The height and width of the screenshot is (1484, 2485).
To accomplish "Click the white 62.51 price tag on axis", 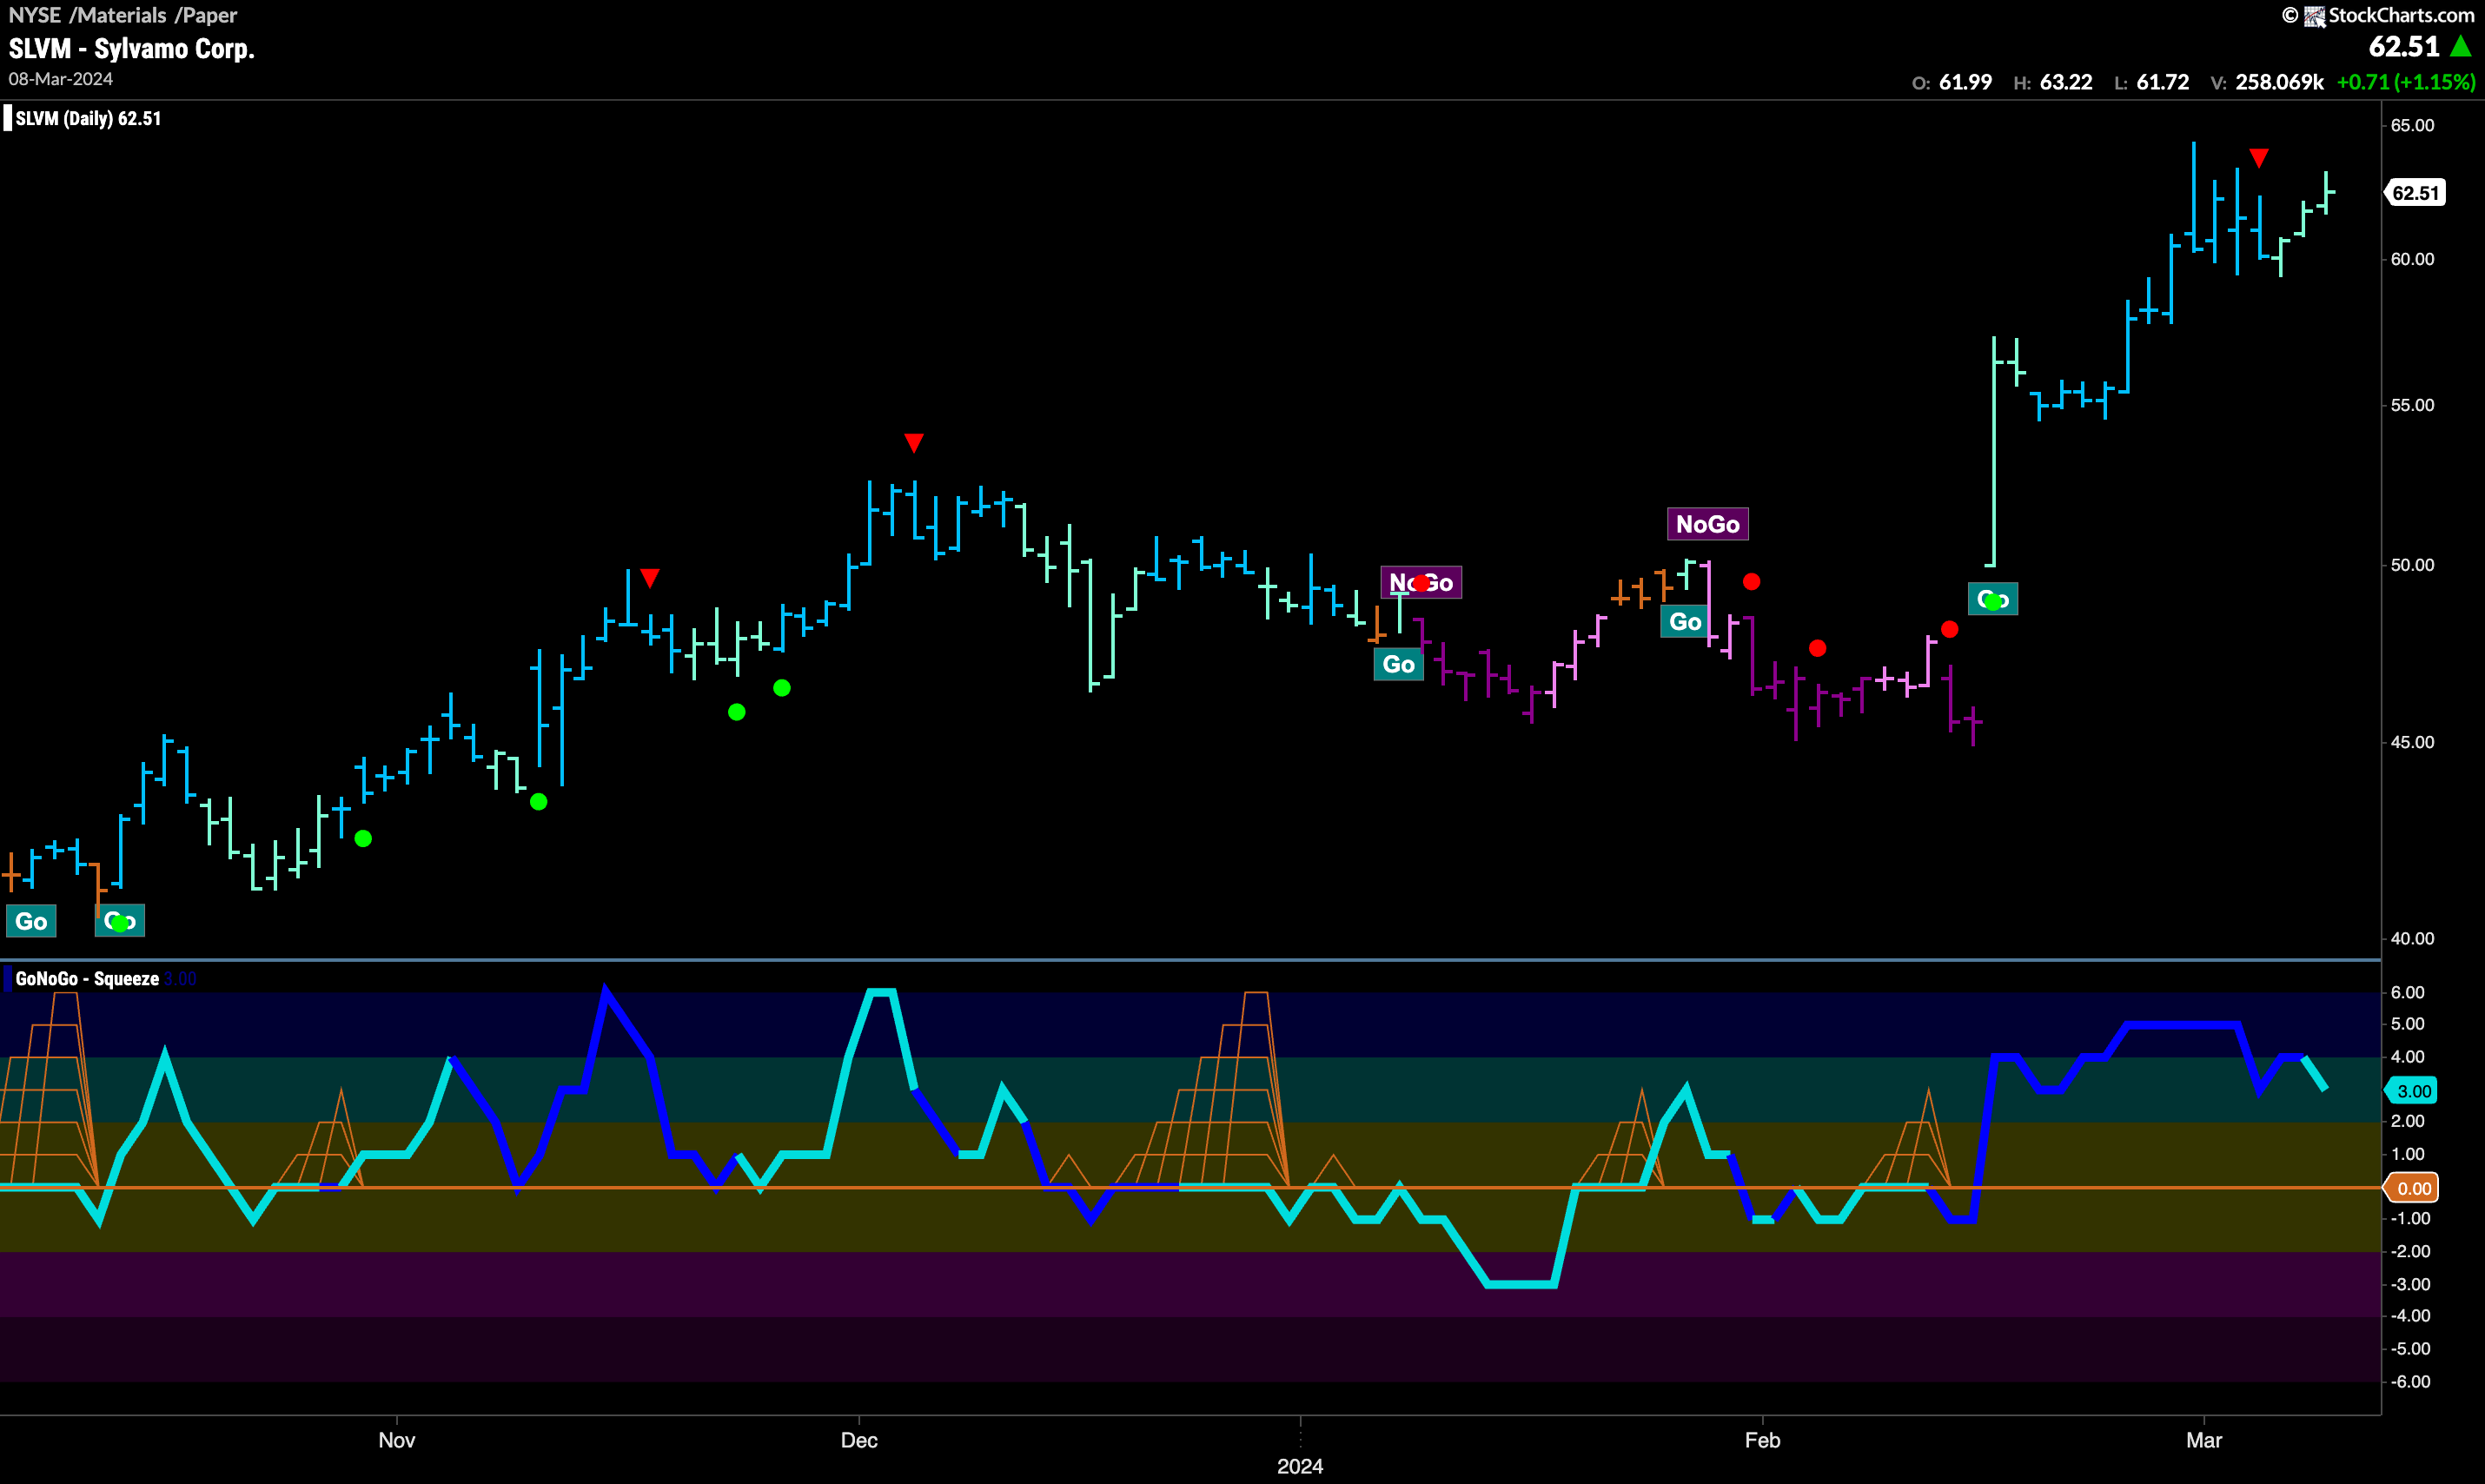I will point(2416,193).
